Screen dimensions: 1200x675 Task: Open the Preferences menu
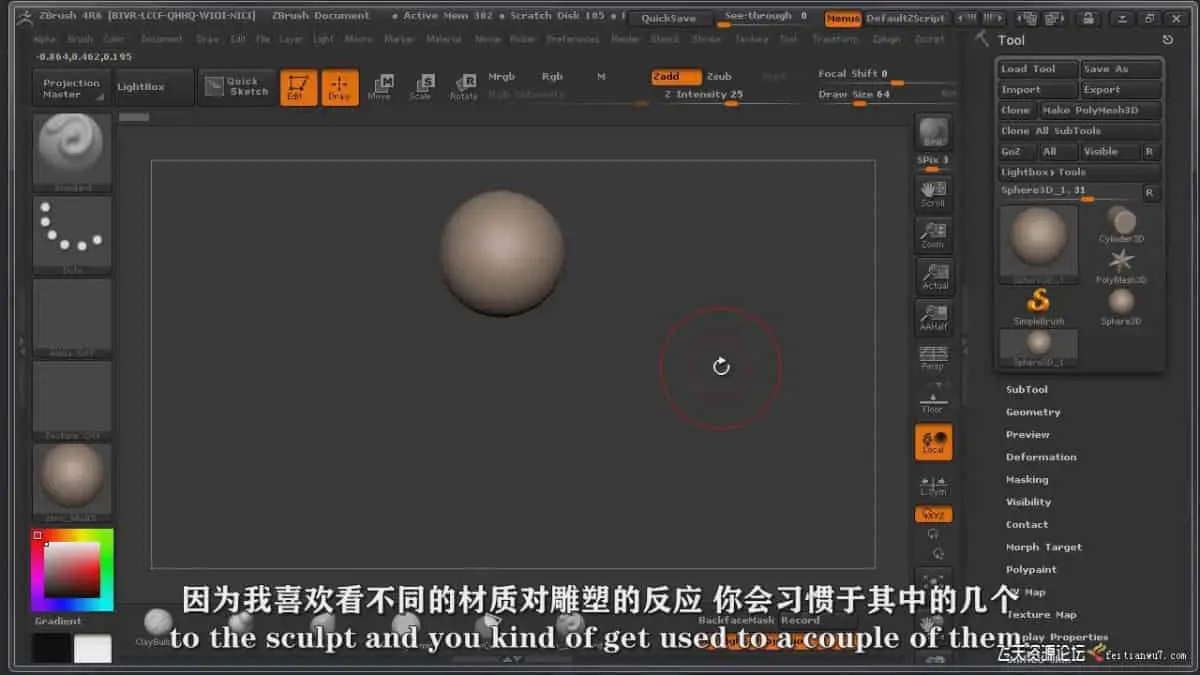point(572,39)
